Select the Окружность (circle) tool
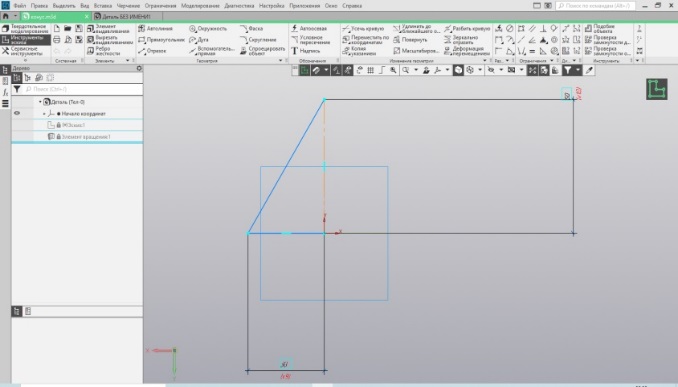This screenshot has width=678, height=387. tap(208, 29)
